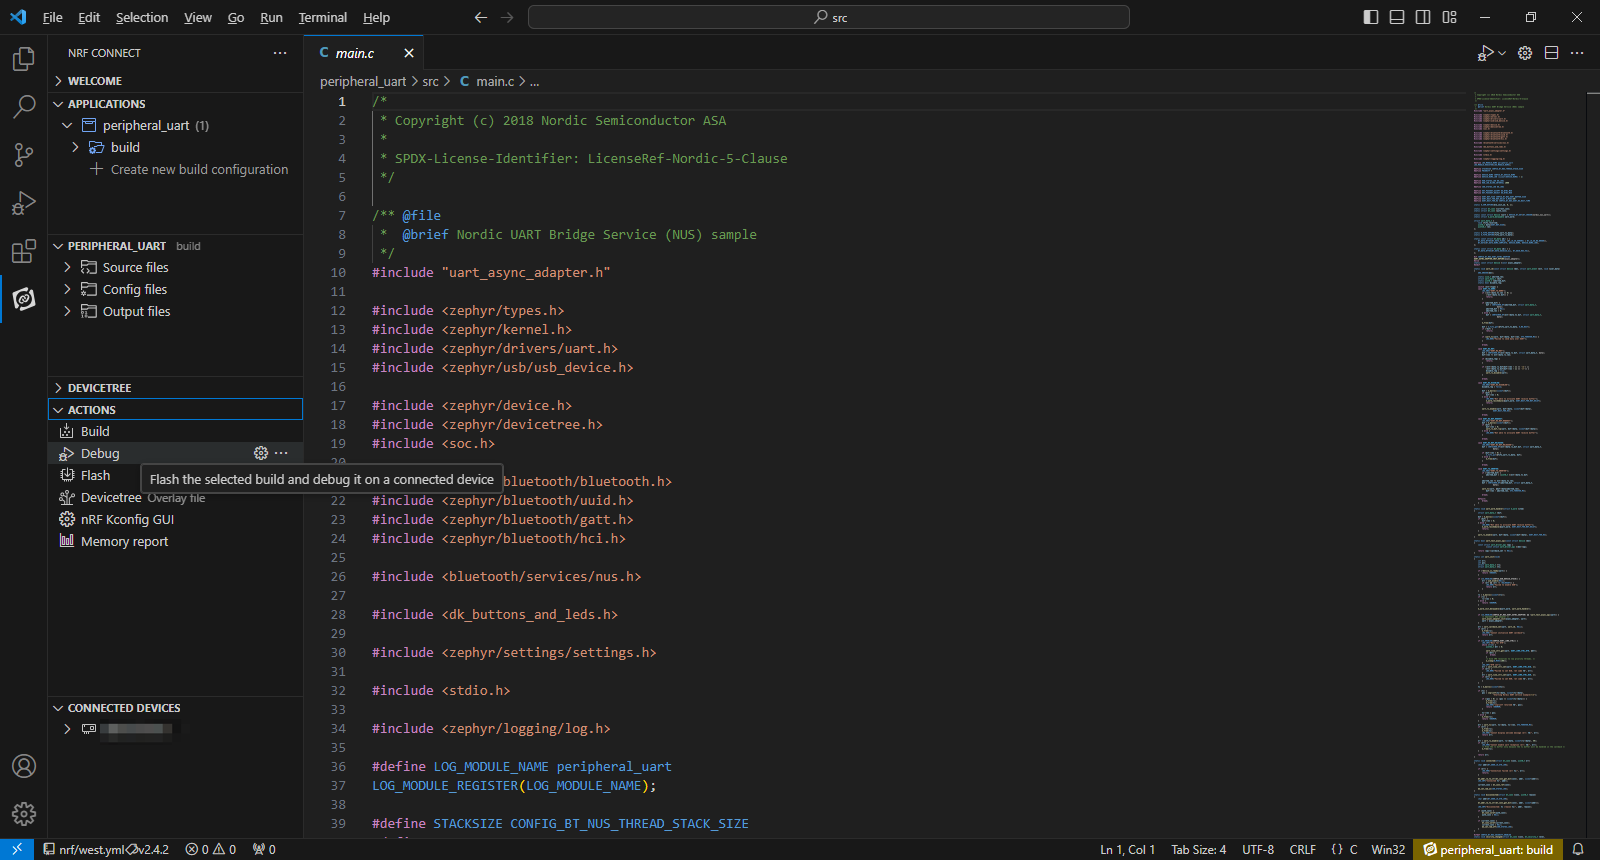Open the Run and Debug view
Image resolution: width=1600 pixels, height=860 pixels.
coord(24,203)
